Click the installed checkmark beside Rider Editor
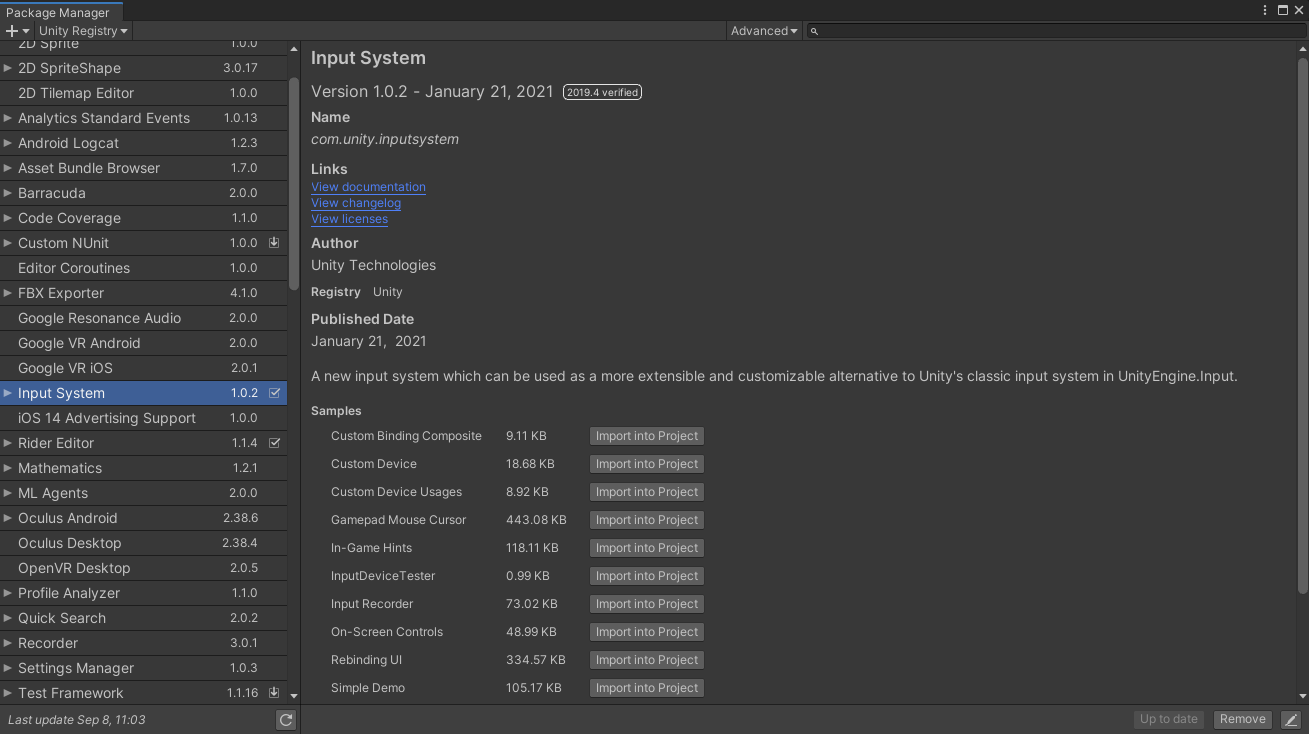 [x=274, y=443]
